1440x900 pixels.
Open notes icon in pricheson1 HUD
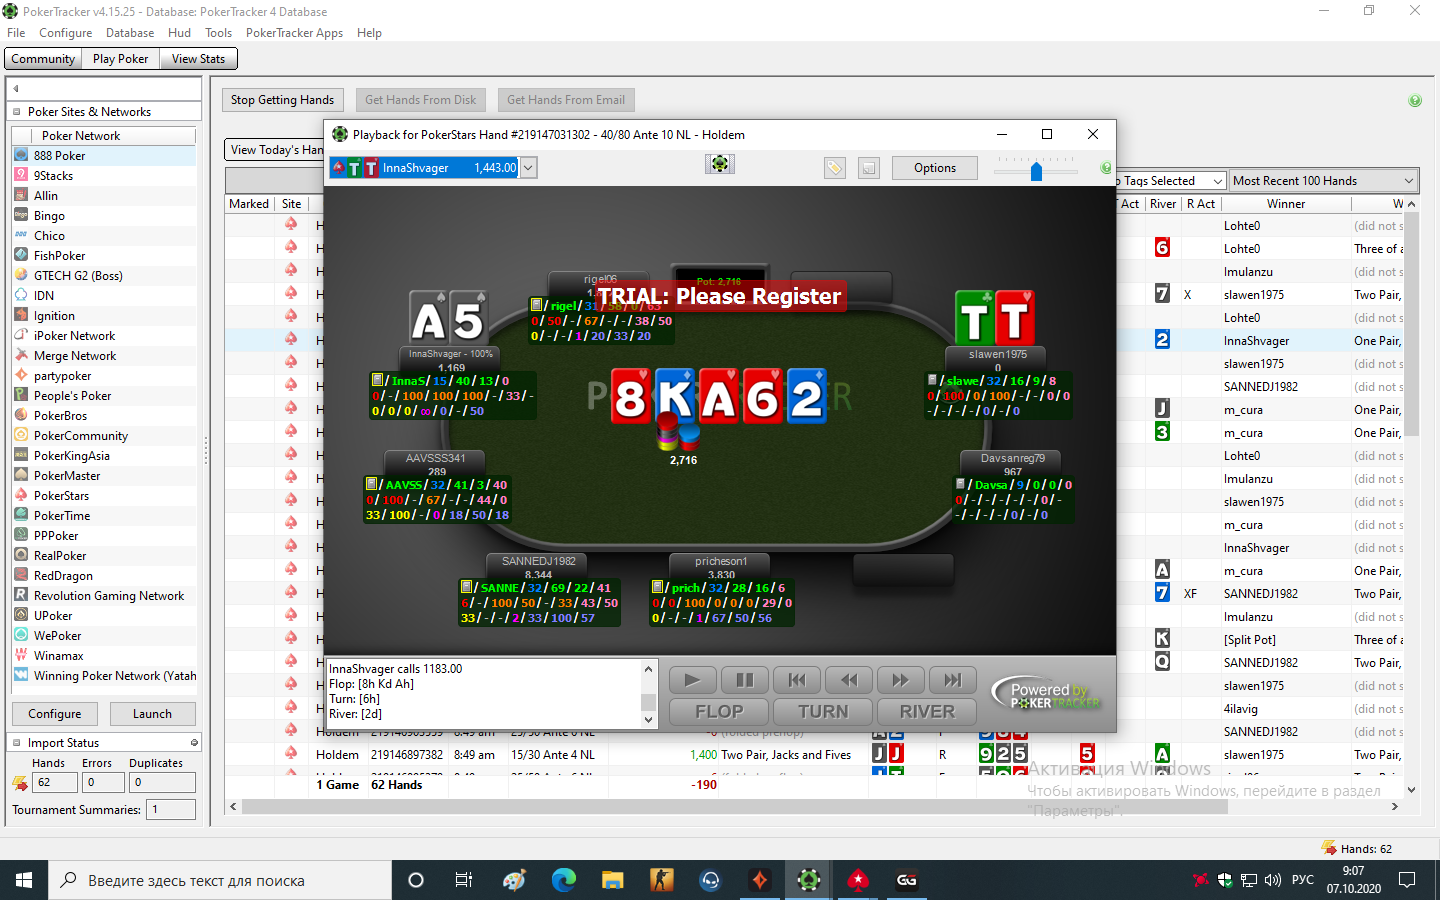pyautogui.click(x=658, y=587)
